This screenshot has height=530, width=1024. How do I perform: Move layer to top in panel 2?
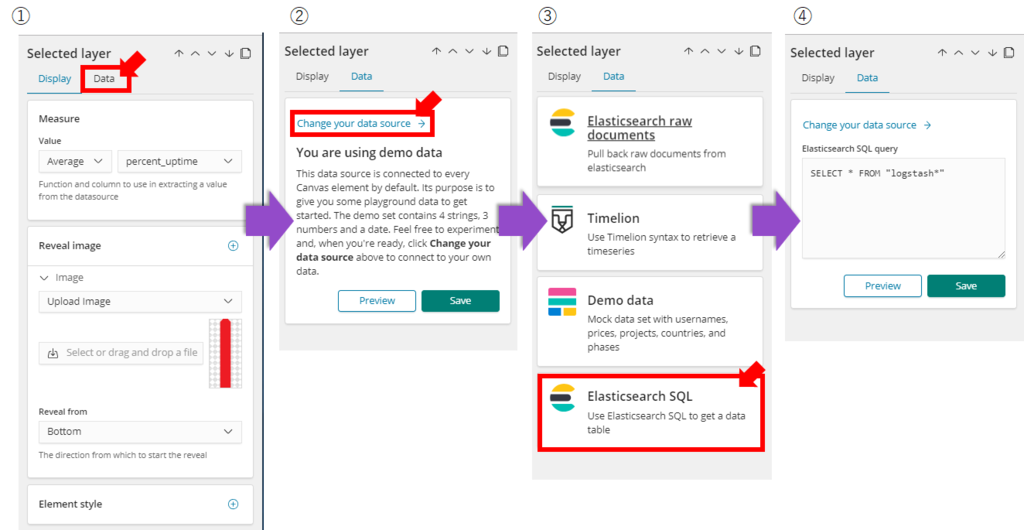437,51
